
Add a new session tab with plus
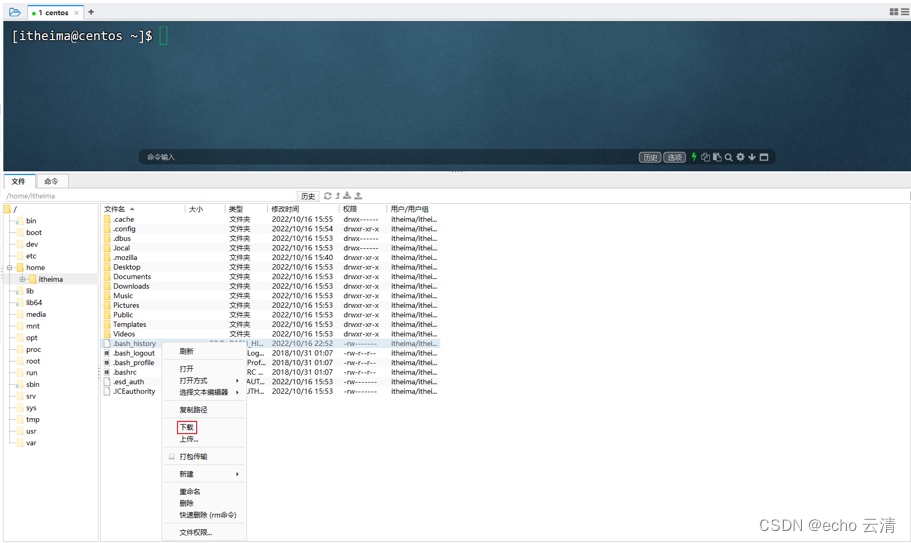tap(91, 12)
